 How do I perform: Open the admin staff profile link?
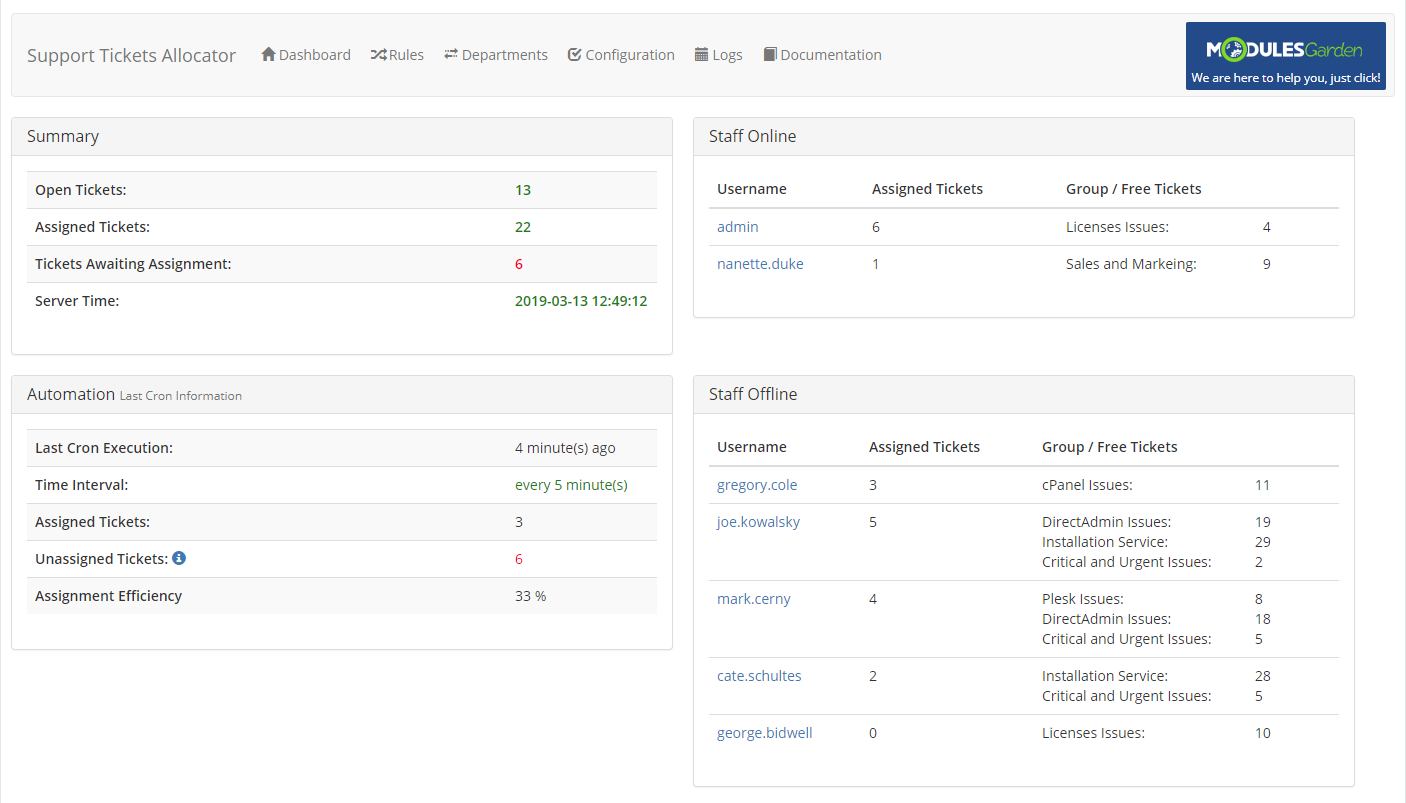pyautogui.click(x=737, y=227)
